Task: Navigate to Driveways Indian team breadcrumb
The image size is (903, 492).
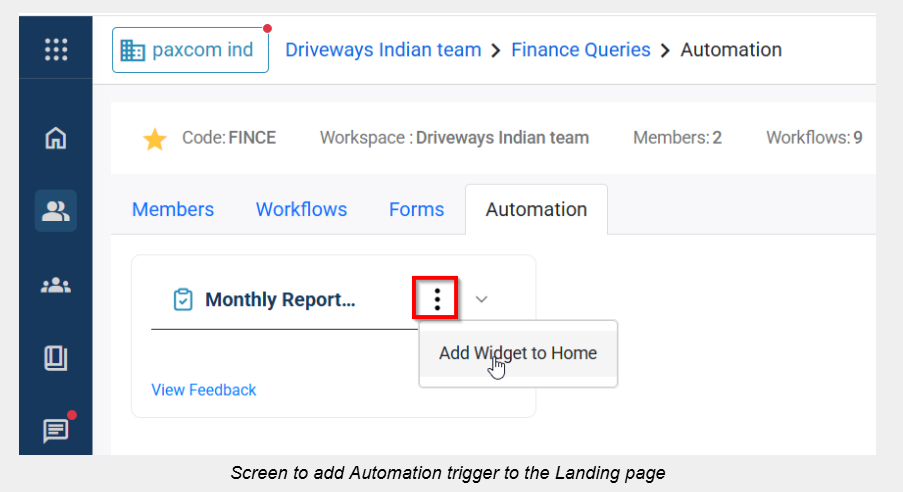Action: click(383, 49)
